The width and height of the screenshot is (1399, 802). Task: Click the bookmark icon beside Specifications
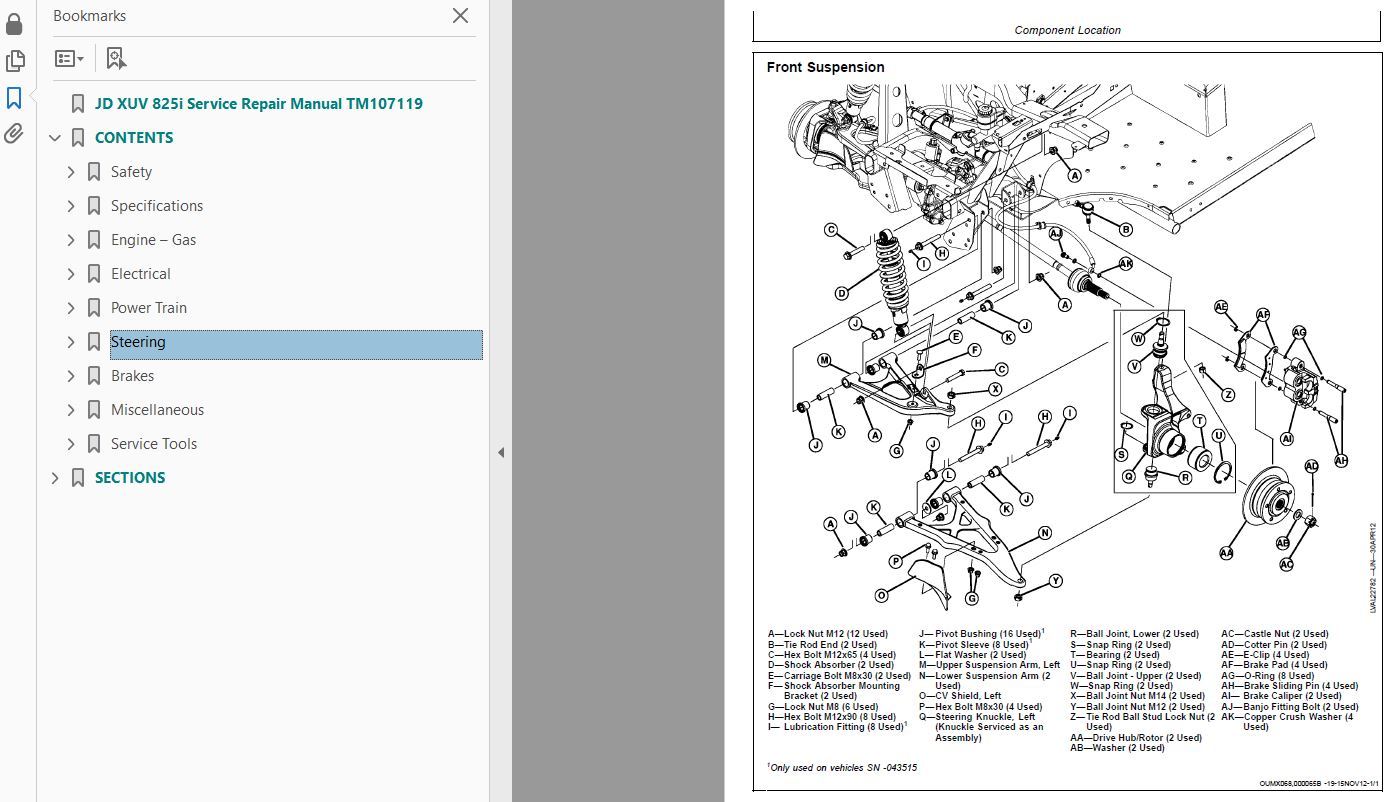click(x=94, y=206)
